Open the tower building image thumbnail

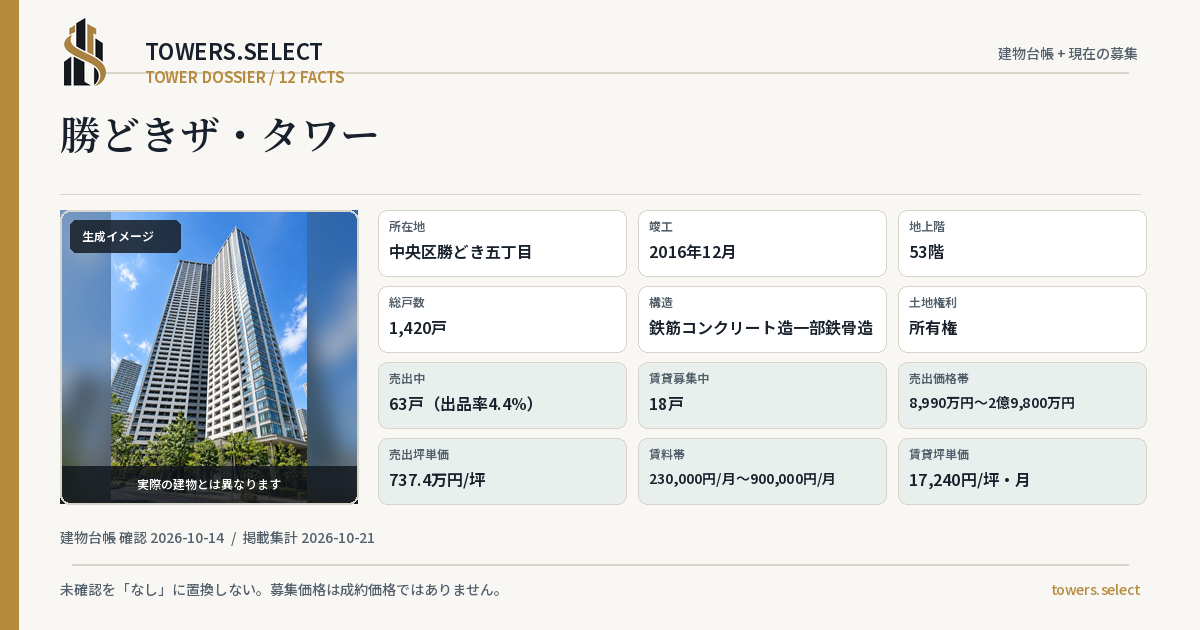click(209, 357)
